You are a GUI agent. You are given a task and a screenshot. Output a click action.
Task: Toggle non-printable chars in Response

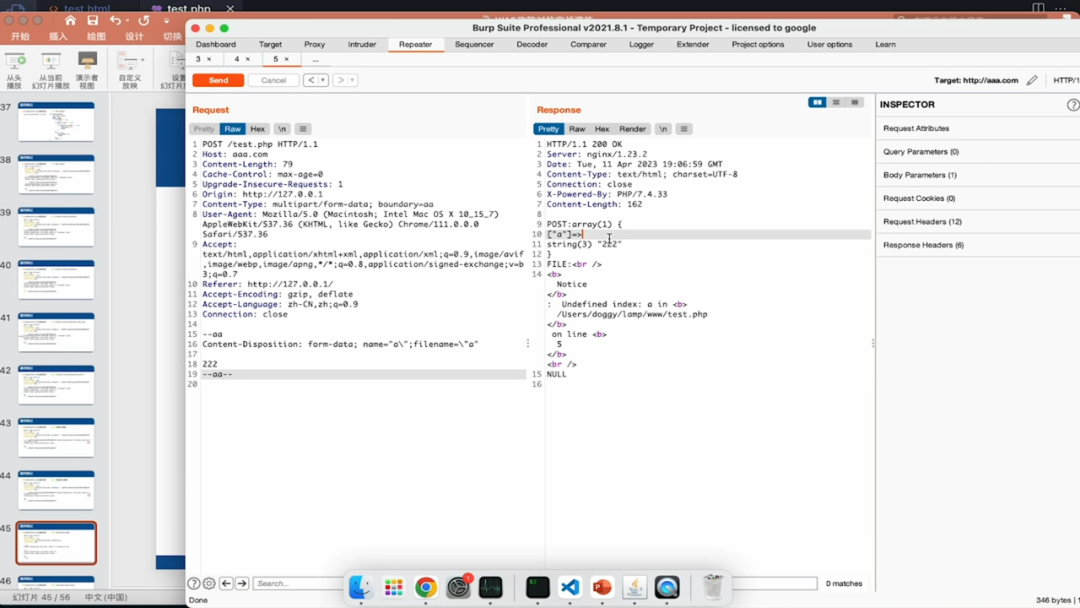tap(663, 129)
